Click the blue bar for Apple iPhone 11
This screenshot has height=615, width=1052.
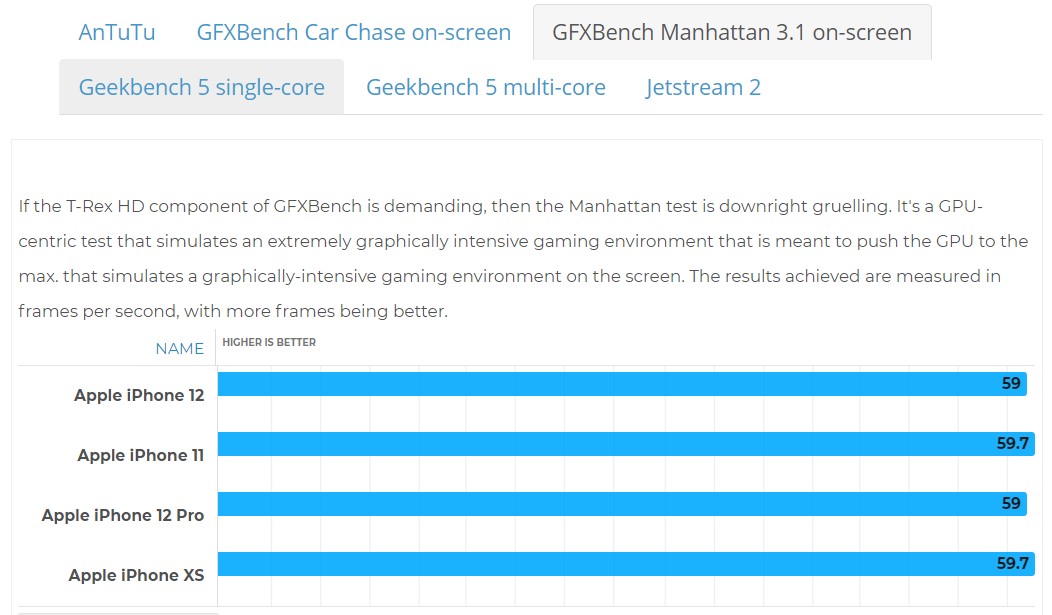[x=600, y=444]
